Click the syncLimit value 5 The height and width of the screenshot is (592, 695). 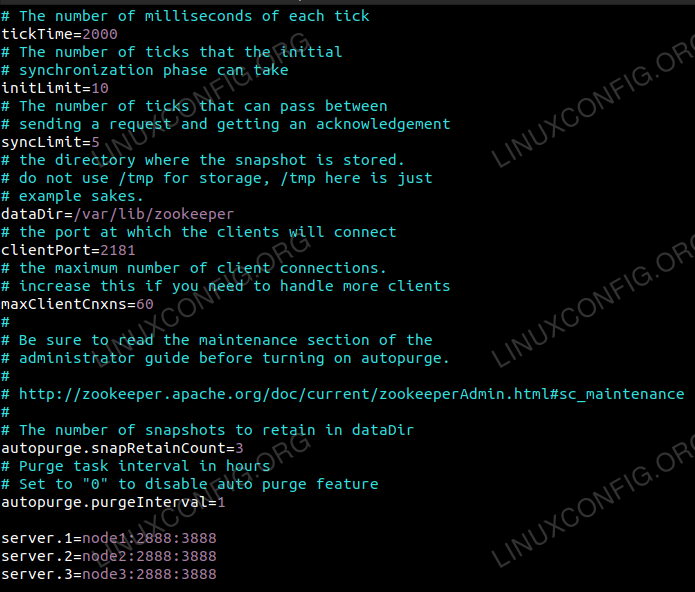coord(95,142)
